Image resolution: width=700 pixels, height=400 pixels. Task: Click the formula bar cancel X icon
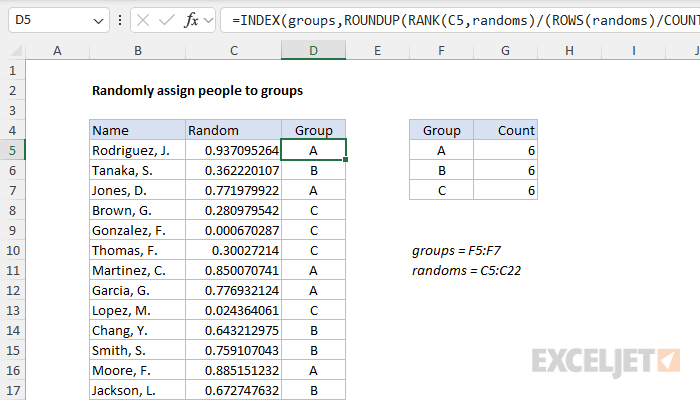coord(143,20)
